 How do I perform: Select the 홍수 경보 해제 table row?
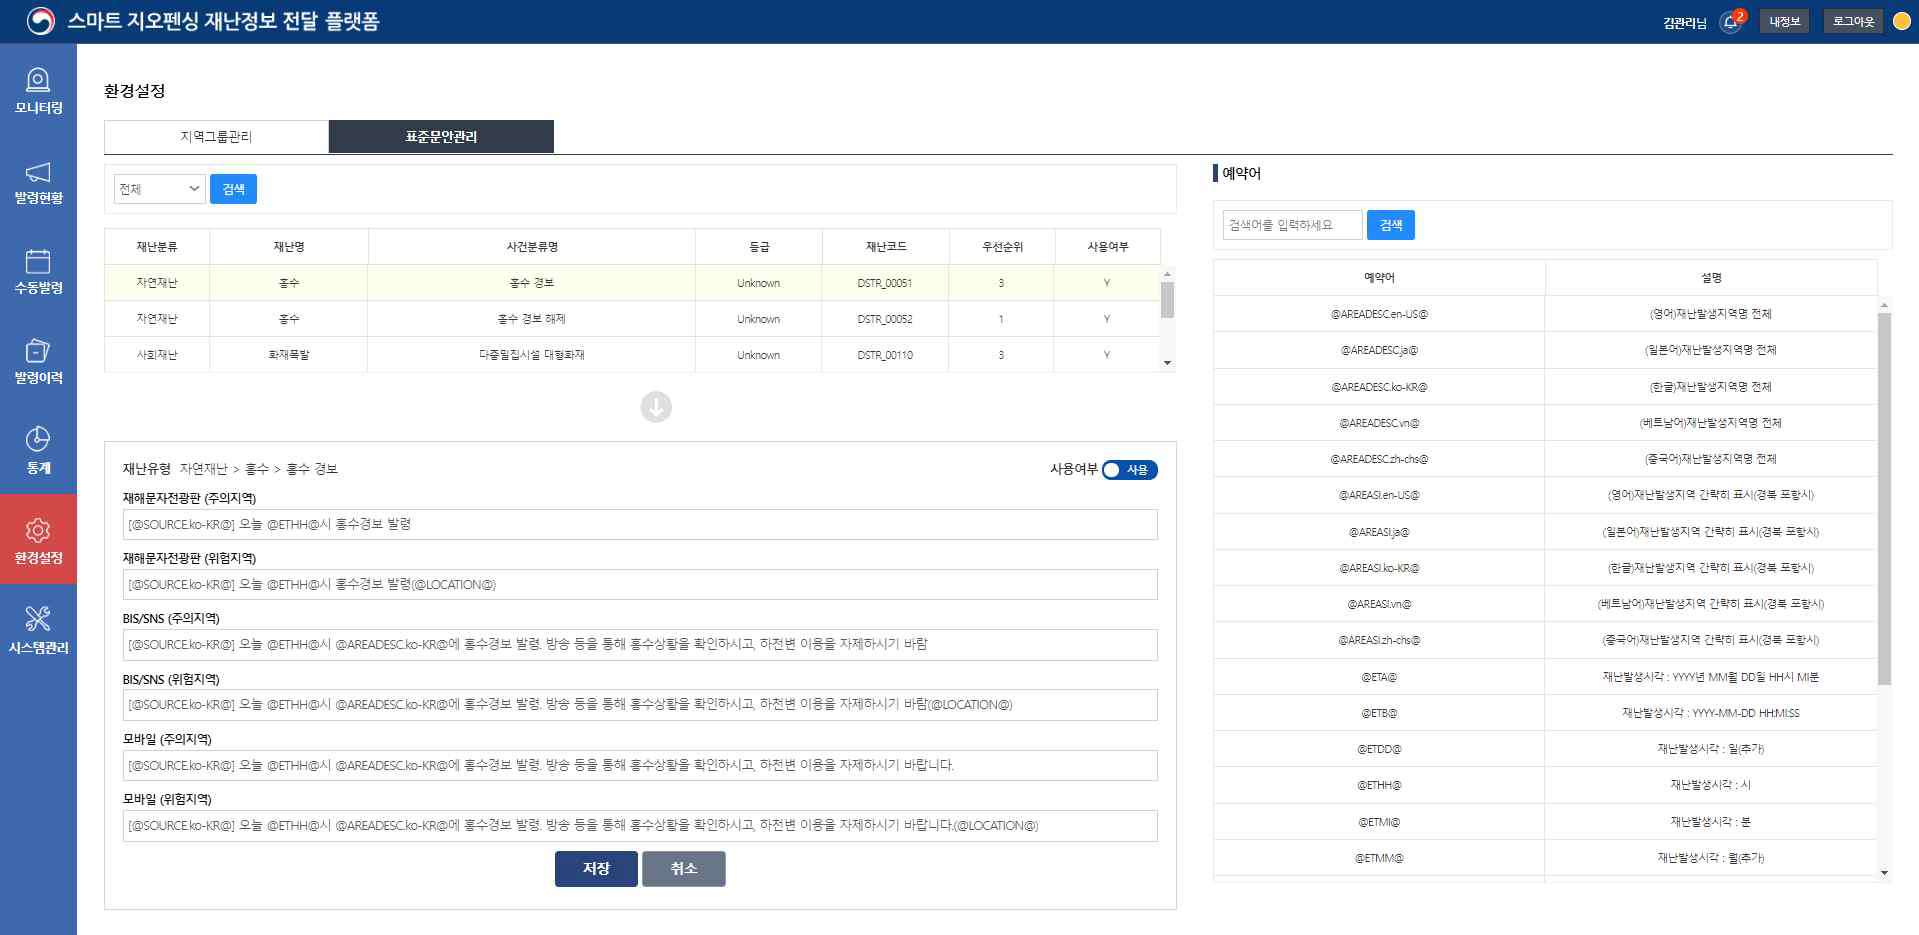(632, 319)
